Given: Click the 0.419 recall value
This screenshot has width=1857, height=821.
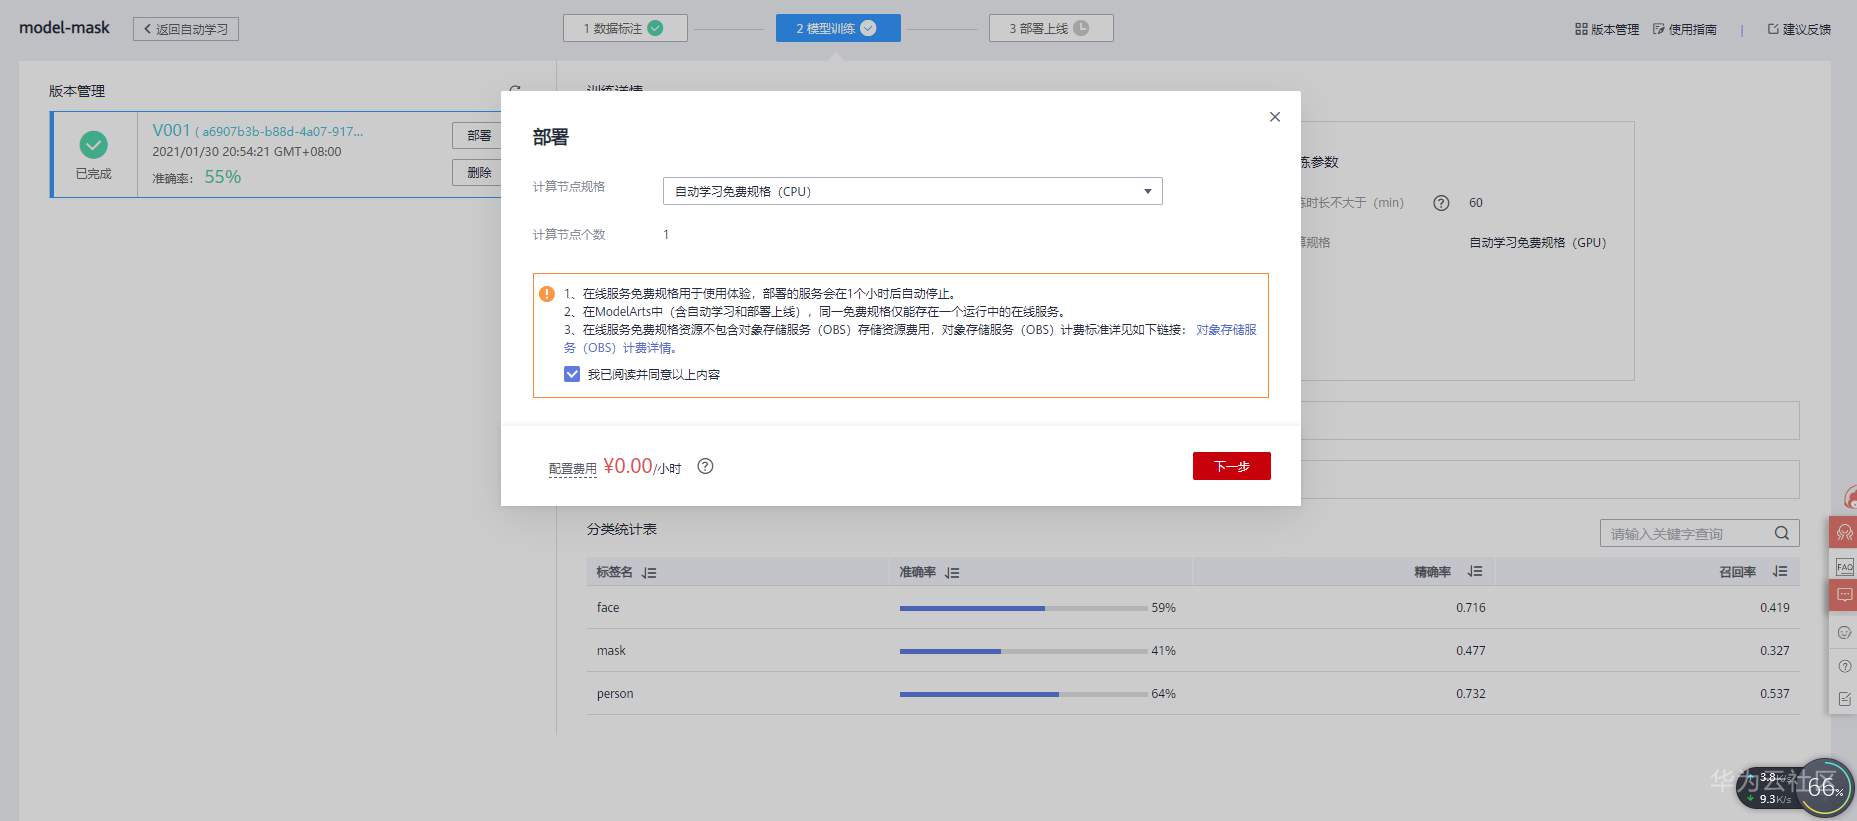Looking at the screenshot, I should pos(1775,607).
